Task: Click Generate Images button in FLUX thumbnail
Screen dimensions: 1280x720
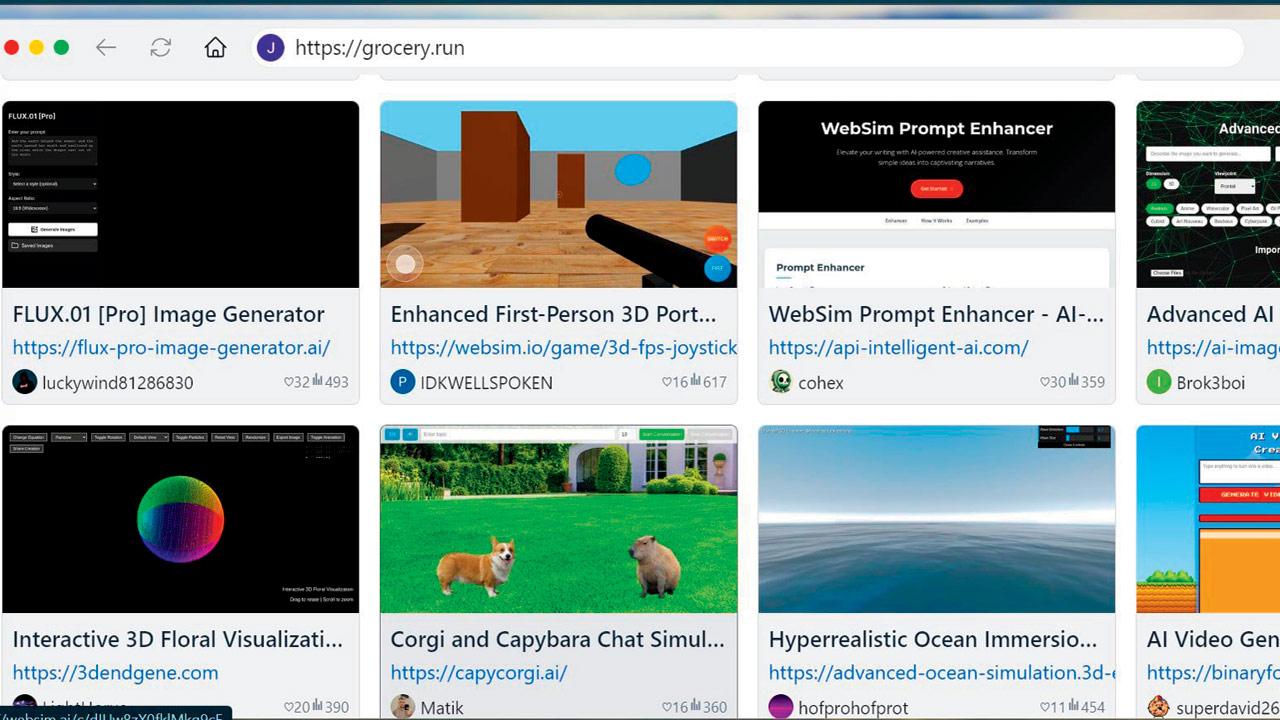Action: point(53,229)
